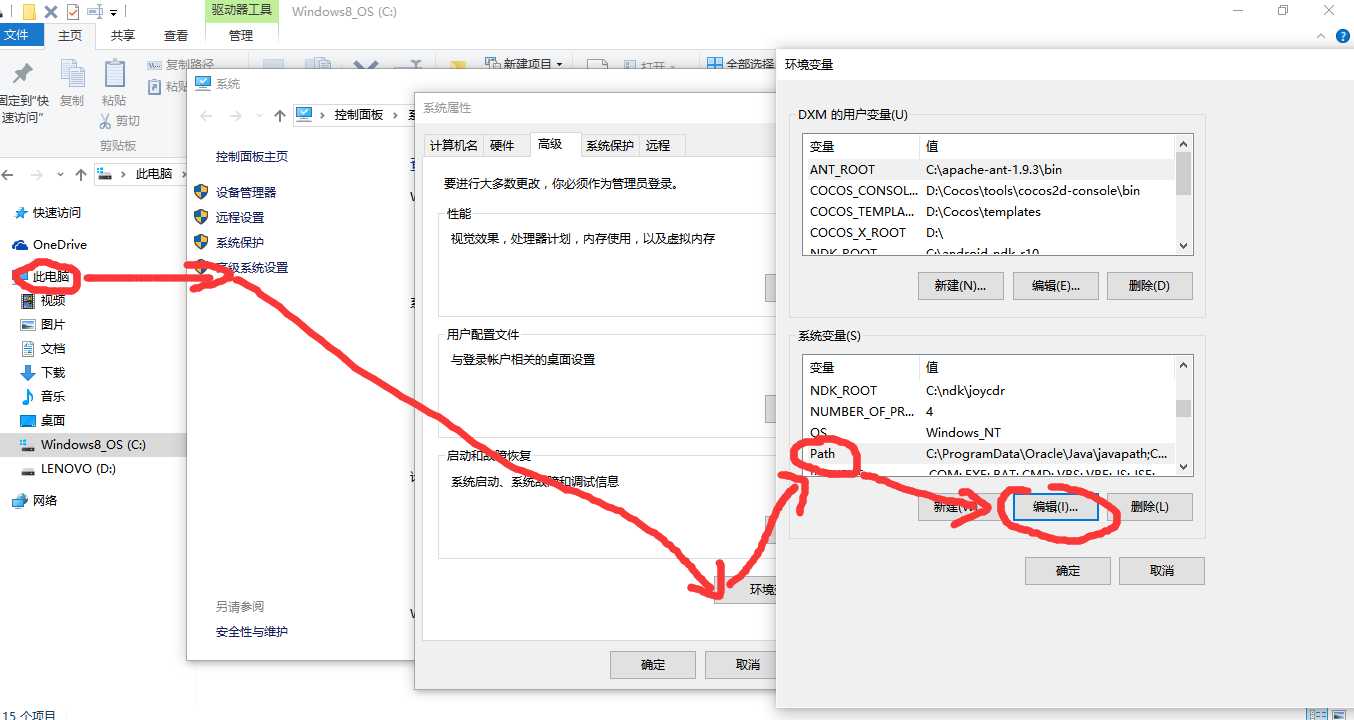This screenshot has height=720, width=1354.
Task: Click the Explorer back arrow button
Action: (x=8, y=174)
